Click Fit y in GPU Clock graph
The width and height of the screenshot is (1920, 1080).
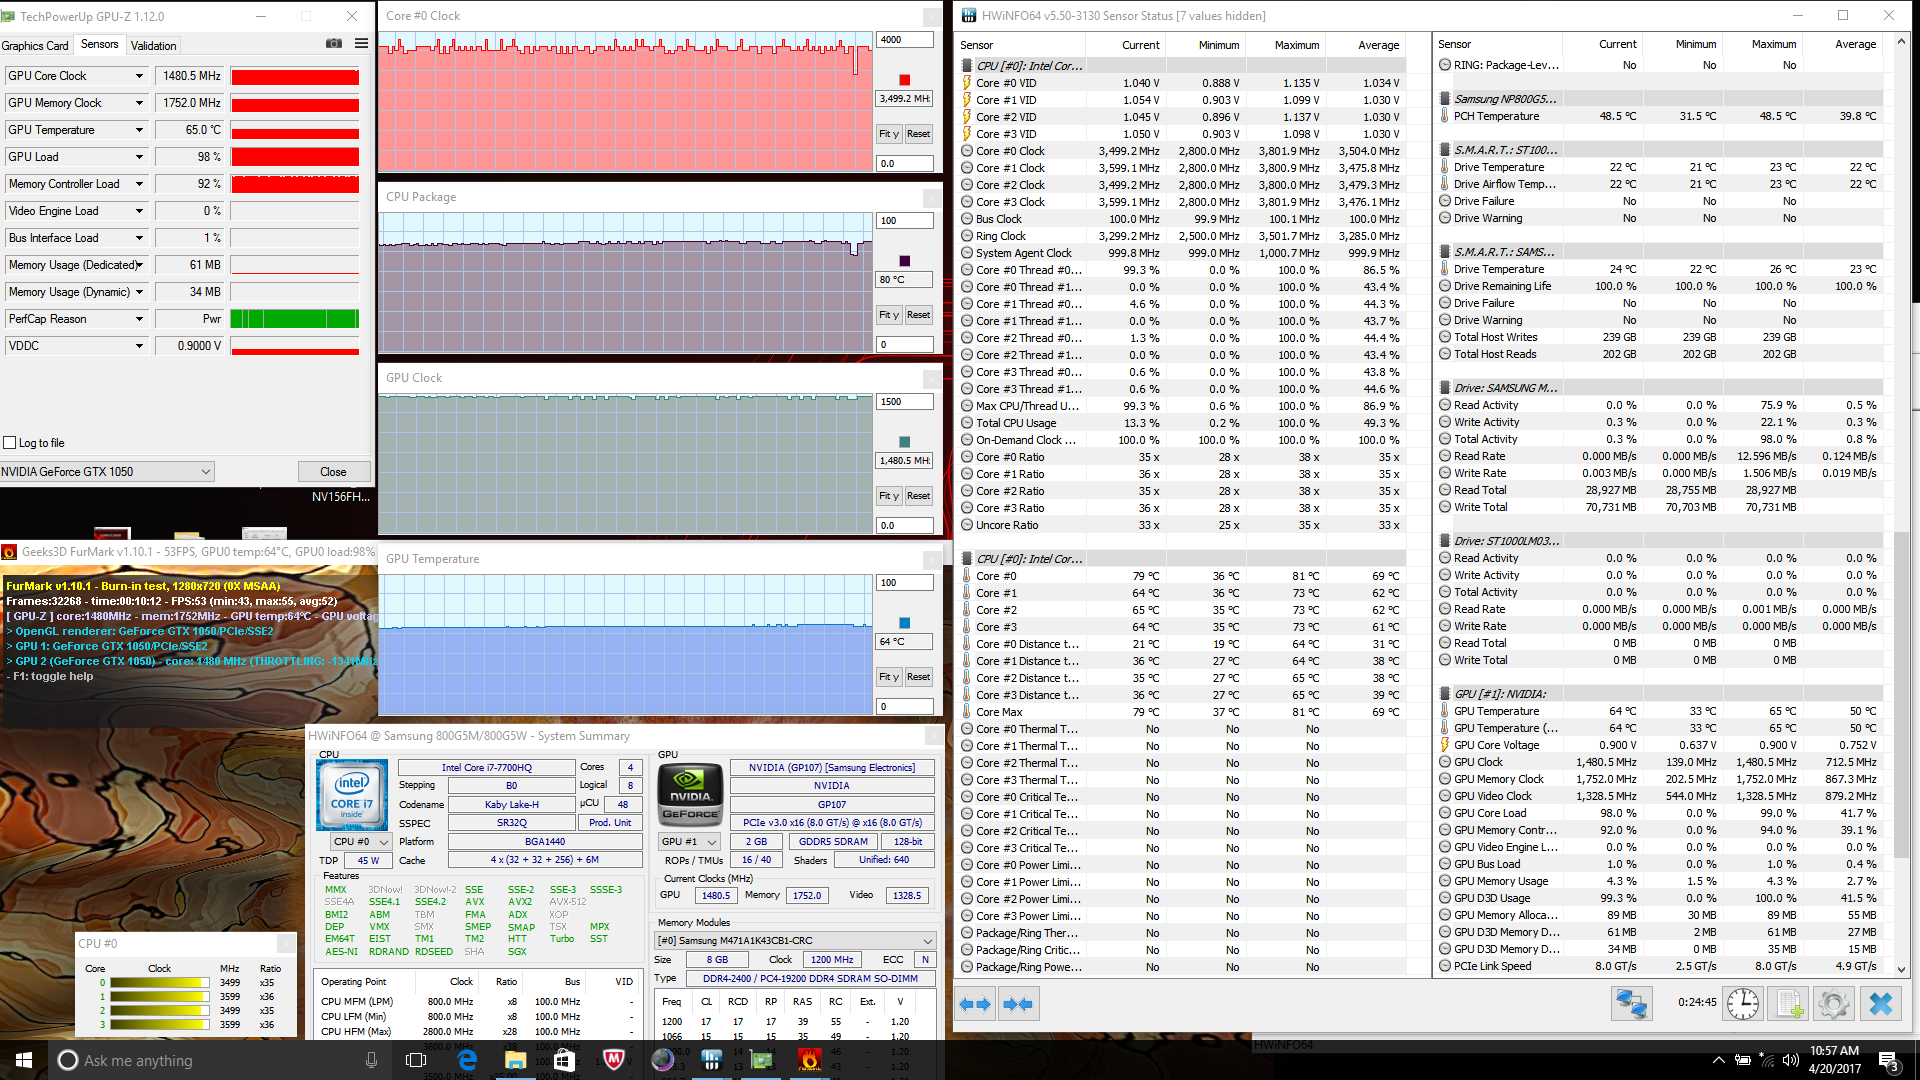click(x=889, y=496)
